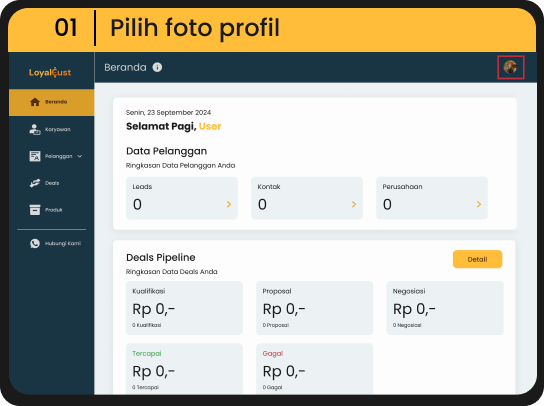Click the info icon beside Beranda
The width and height of the screenshot is (544, 406).
click(x=157, y=67)
